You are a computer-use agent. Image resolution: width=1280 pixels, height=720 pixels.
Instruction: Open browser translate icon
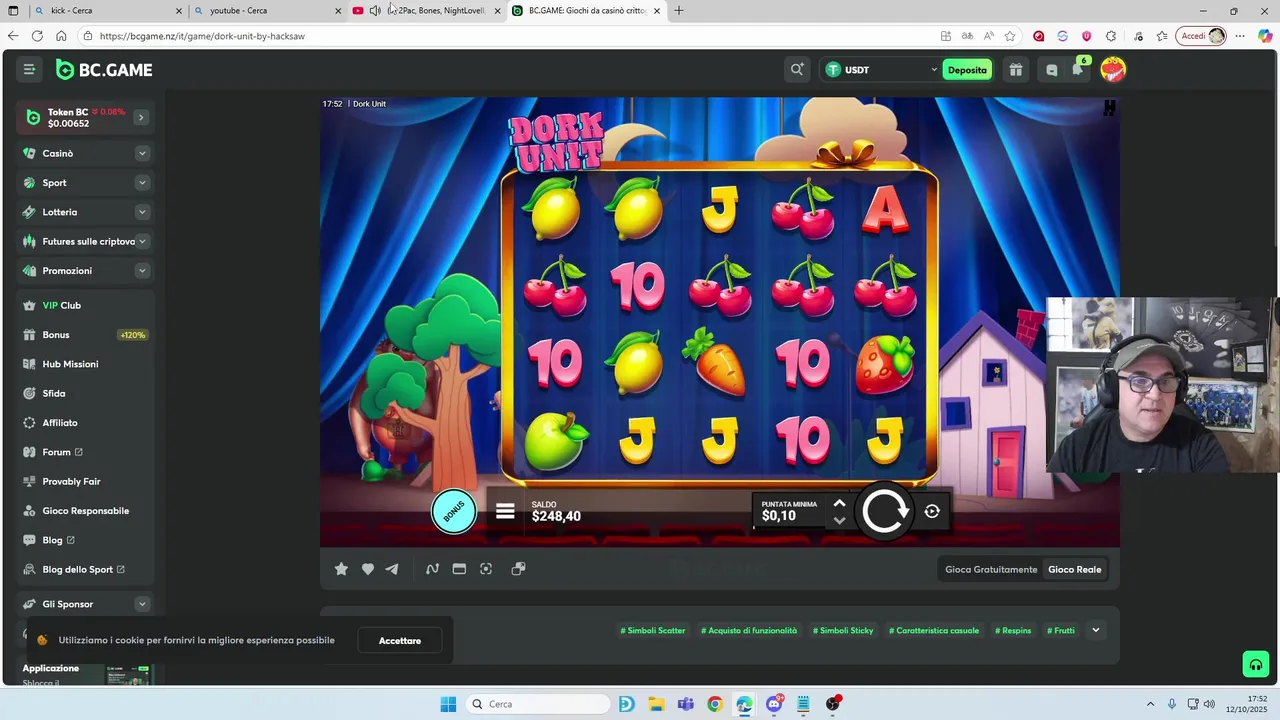tap(967, 36)
